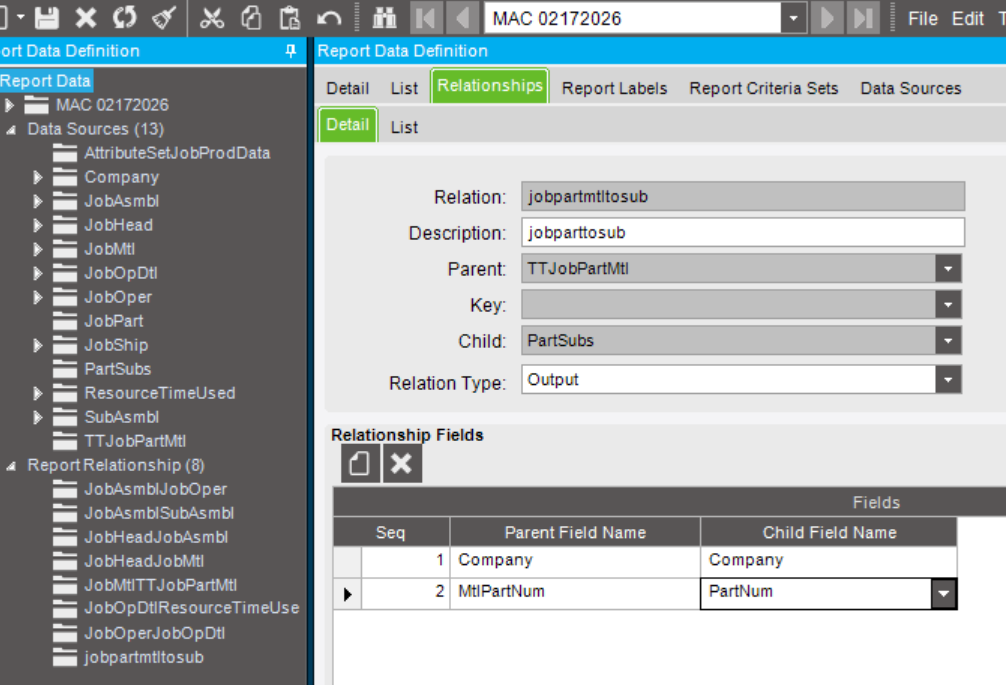Expand the ResourceTimeUsed tree node
Viewport: 1006px width, 685px height.
coord(37,393)
